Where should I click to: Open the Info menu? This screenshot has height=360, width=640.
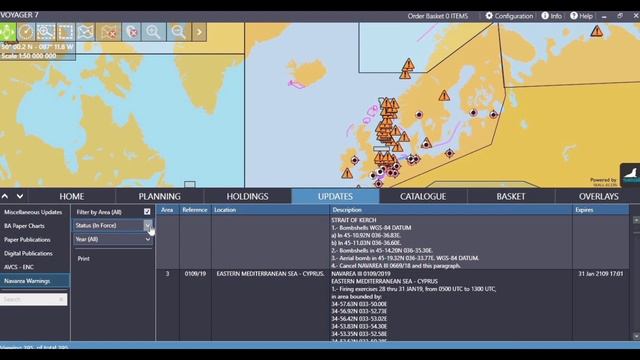point(551,16)
